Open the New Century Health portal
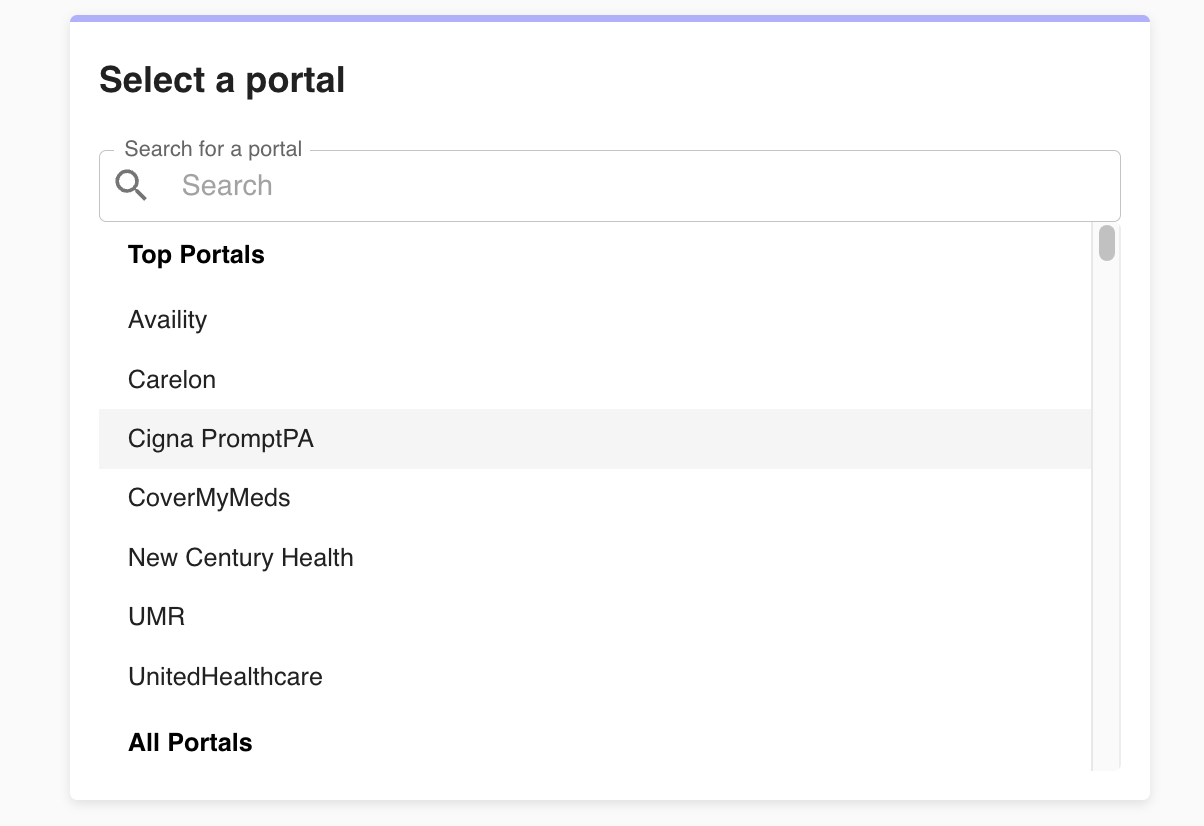This screenshot has height=826, width=1204. tap(595, 557)
